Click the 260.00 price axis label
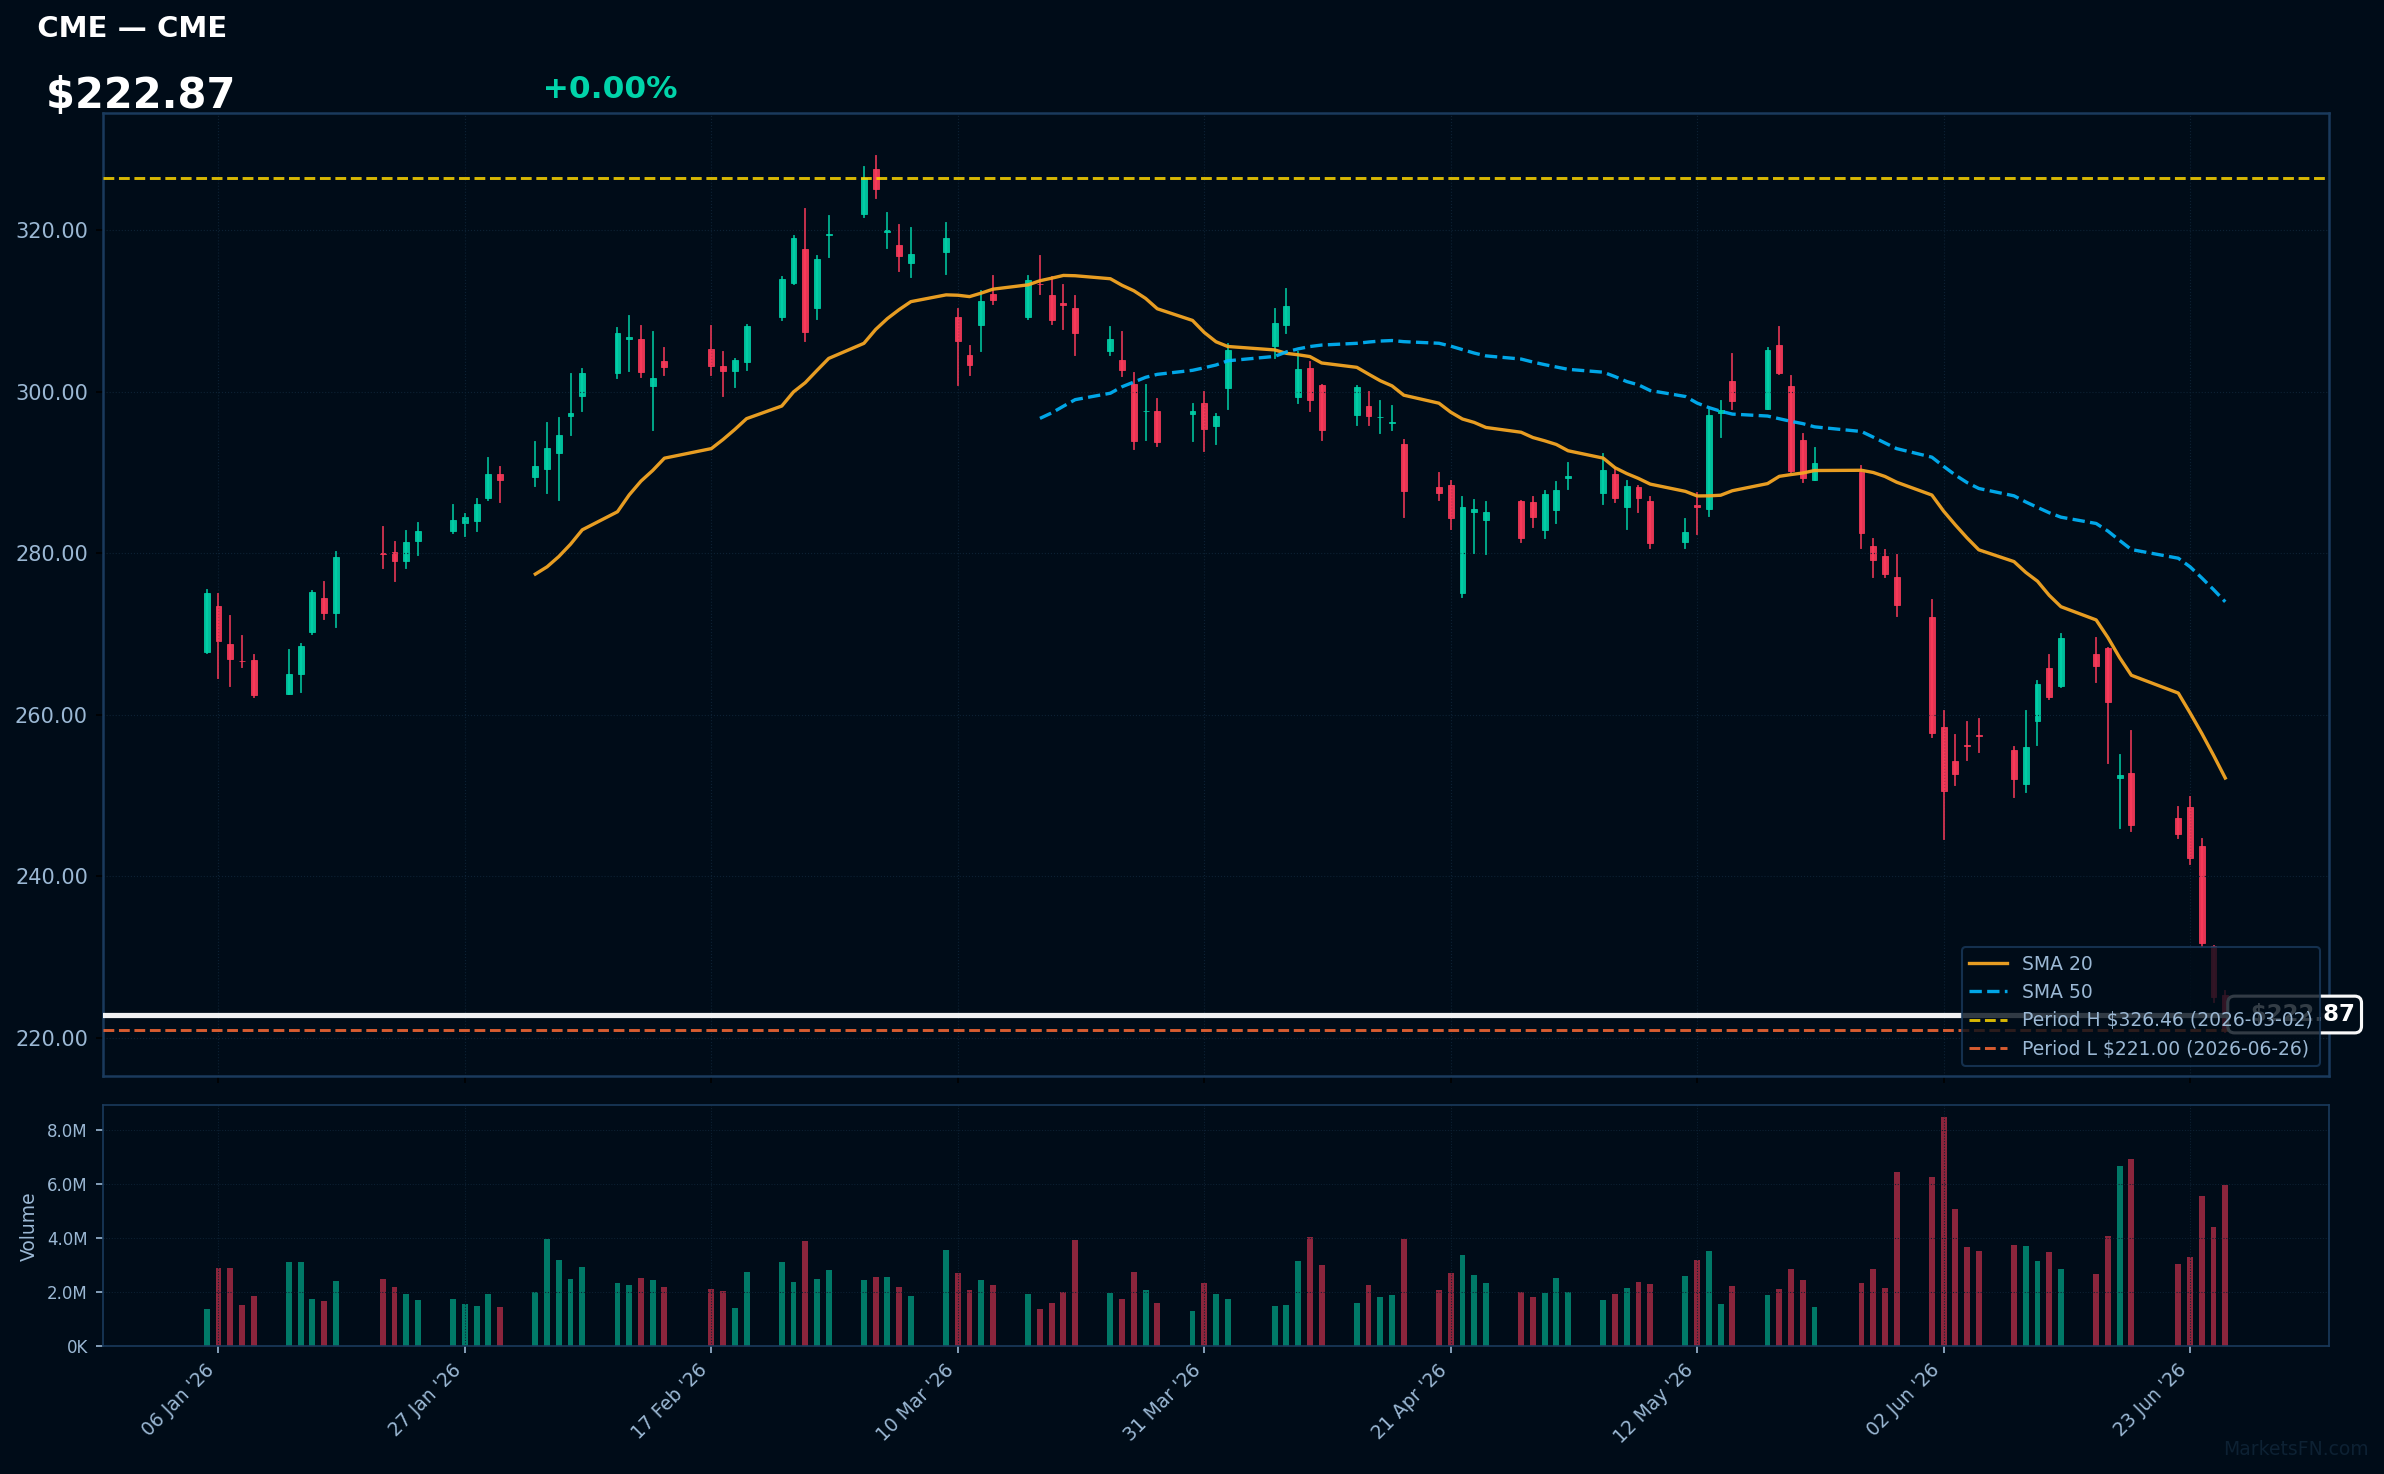 [52, 715]
